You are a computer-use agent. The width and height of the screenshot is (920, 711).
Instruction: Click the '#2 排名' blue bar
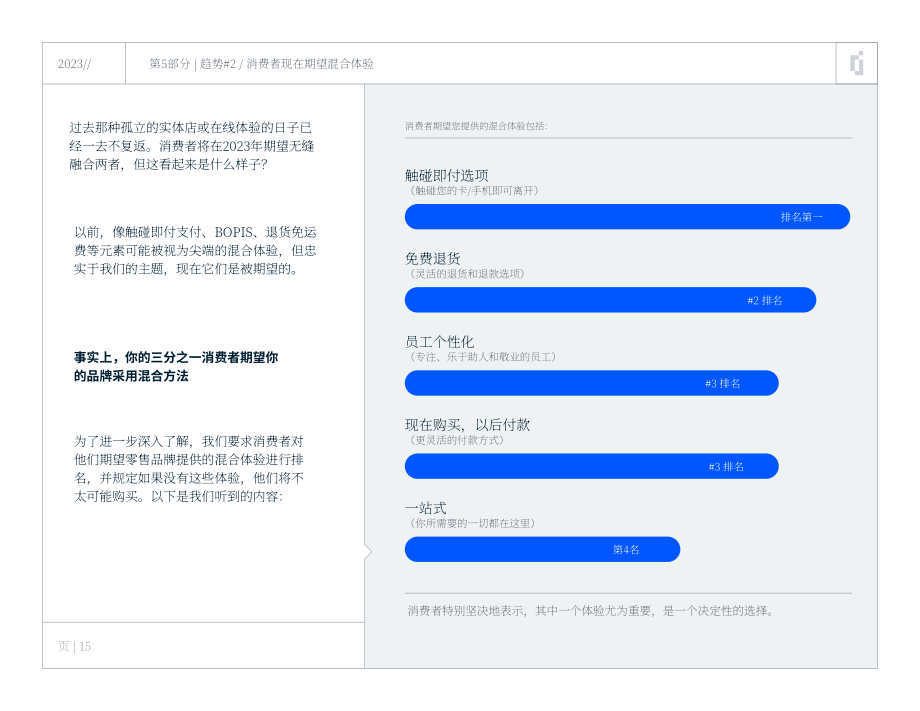tap(610, 300)
